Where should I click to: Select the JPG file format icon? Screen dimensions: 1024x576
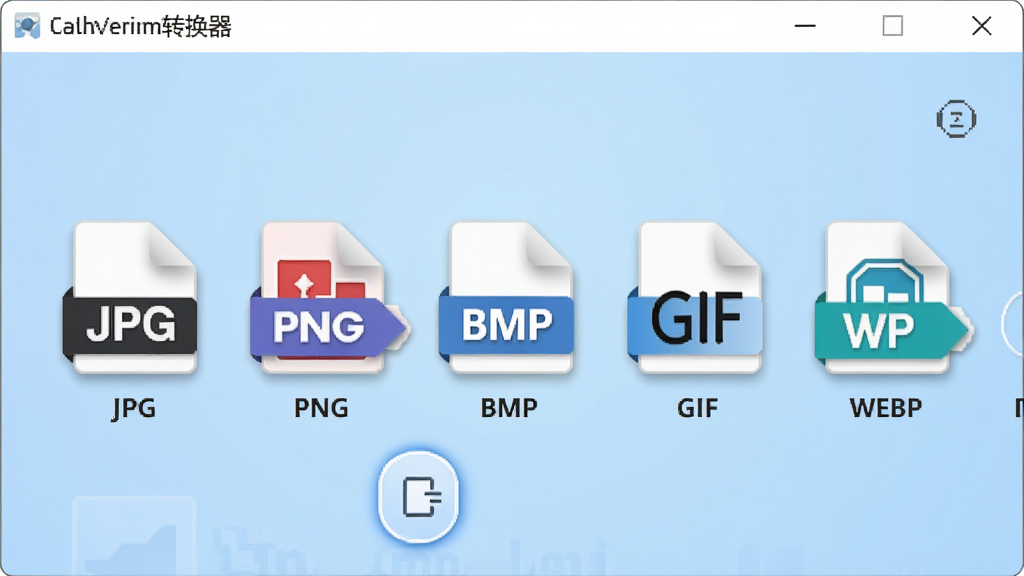pos(131,298)
